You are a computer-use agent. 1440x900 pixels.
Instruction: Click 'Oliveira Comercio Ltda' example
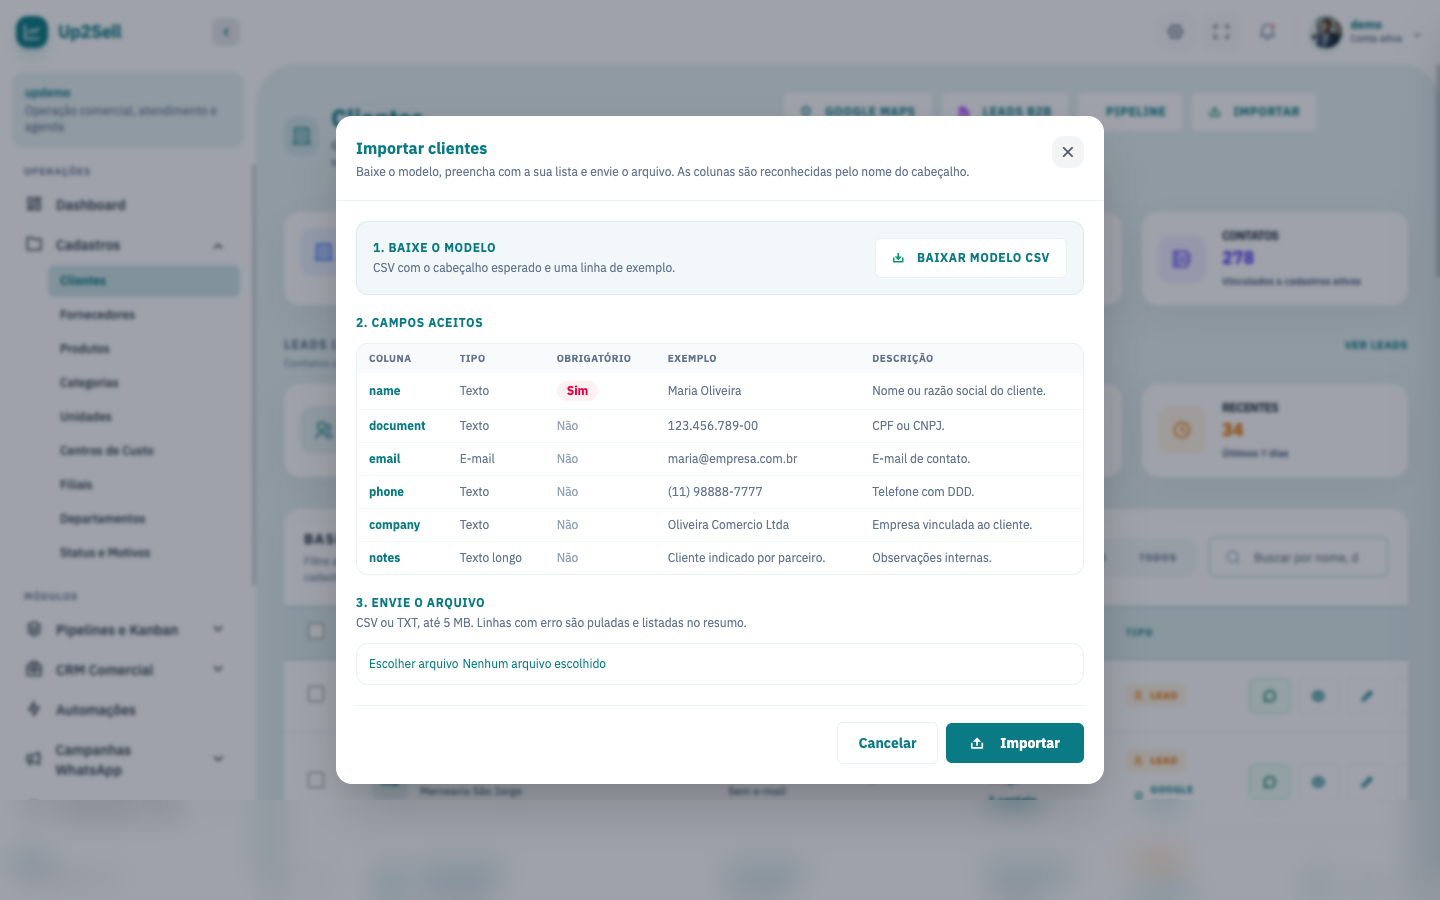pos(728,525)
